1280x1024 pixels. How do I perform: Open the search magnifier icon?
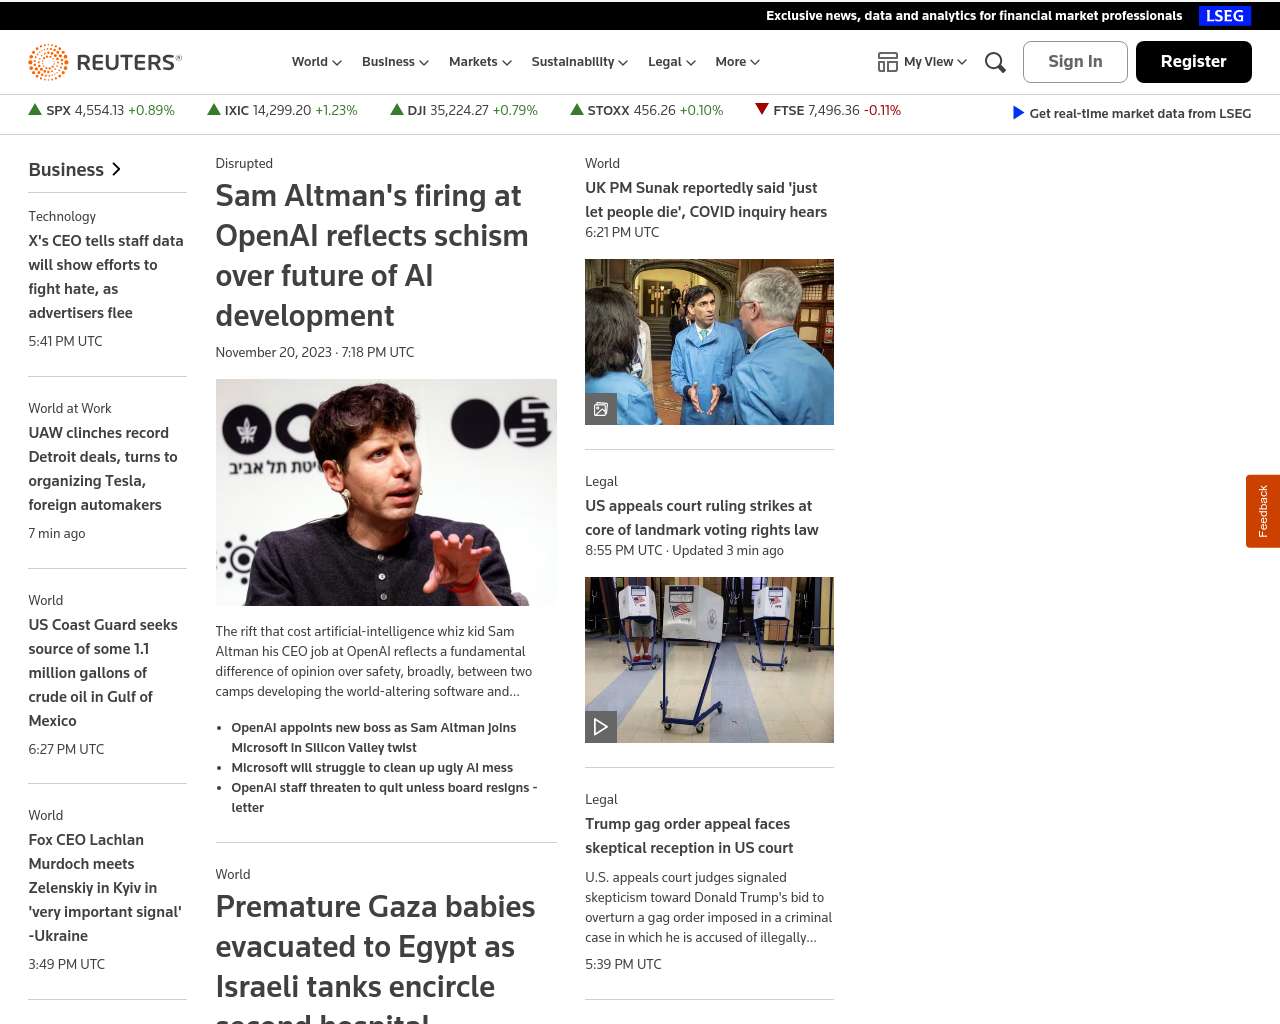995,62
